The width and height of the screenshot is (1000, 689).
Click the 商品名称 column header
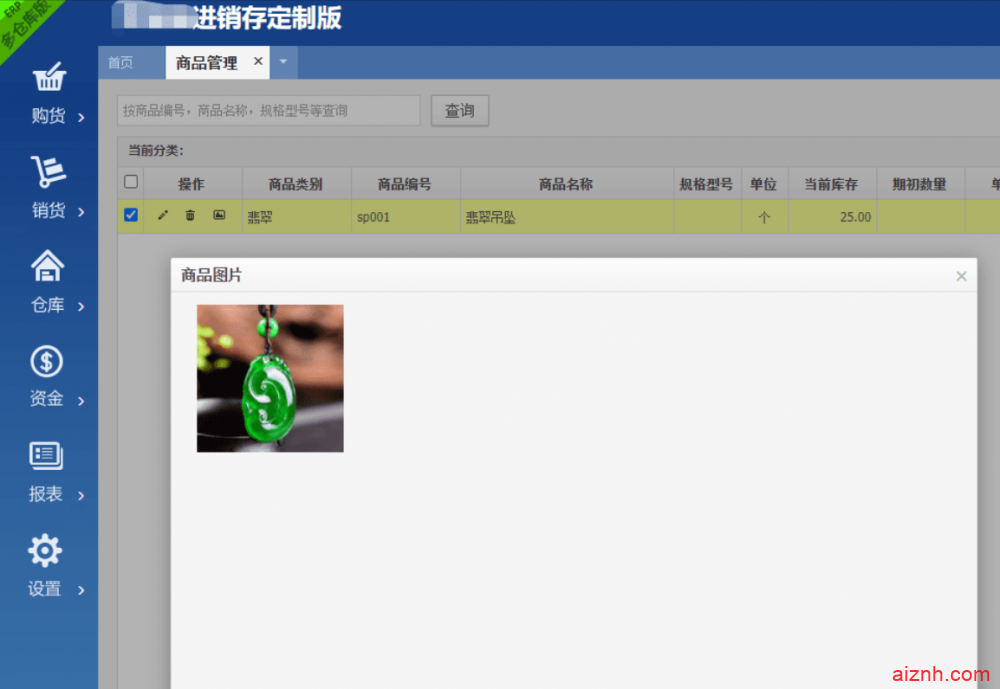566,184
